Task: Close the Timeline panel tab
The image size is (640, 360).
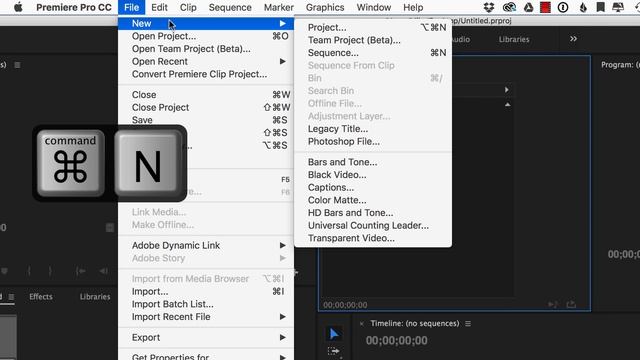Action: click(362, 324)
